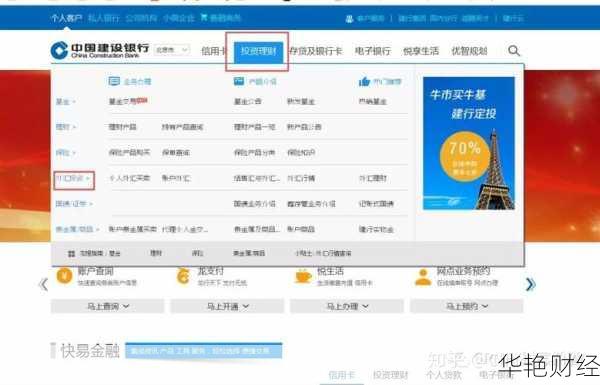Expand the 马上查询 dropdown button

click(108, 306)
